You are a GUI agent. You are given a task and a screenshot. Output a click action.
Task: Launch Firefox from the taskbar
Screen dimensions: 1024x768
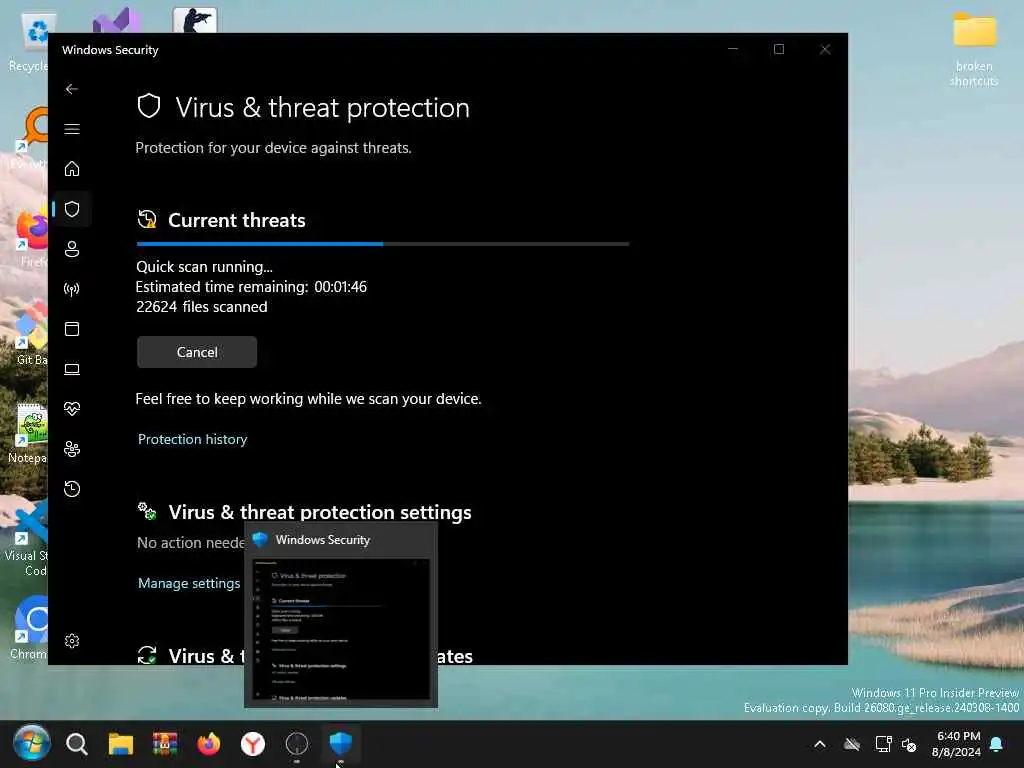click(209, 743)
